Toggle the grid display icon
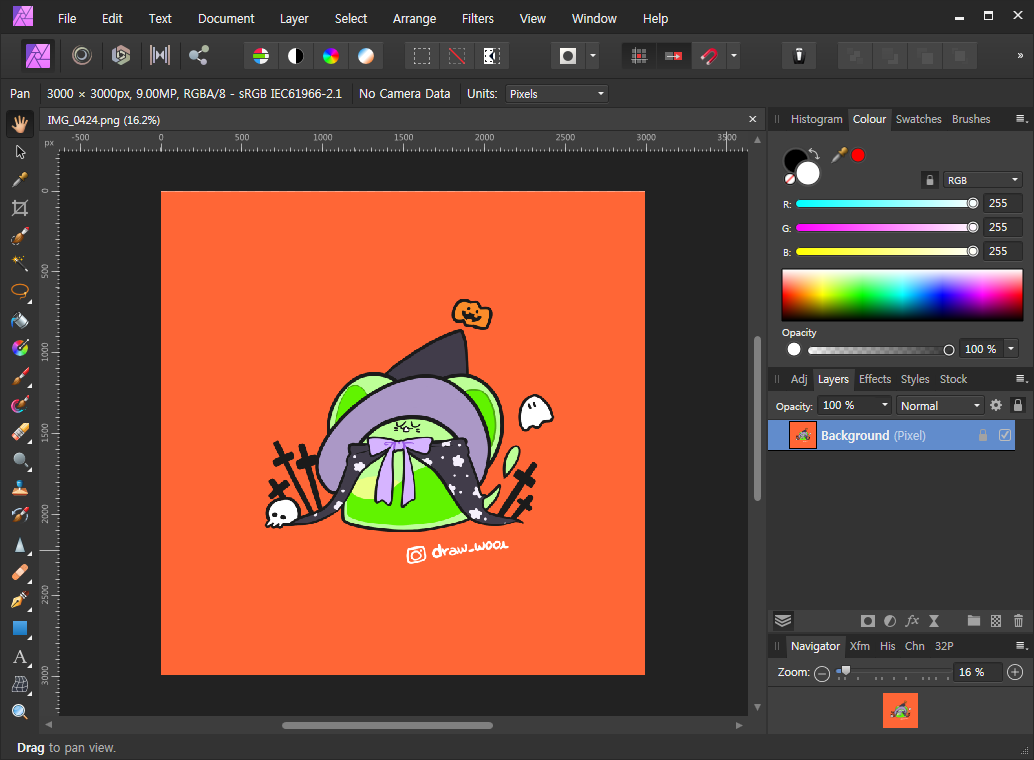 tap(638, 56)
